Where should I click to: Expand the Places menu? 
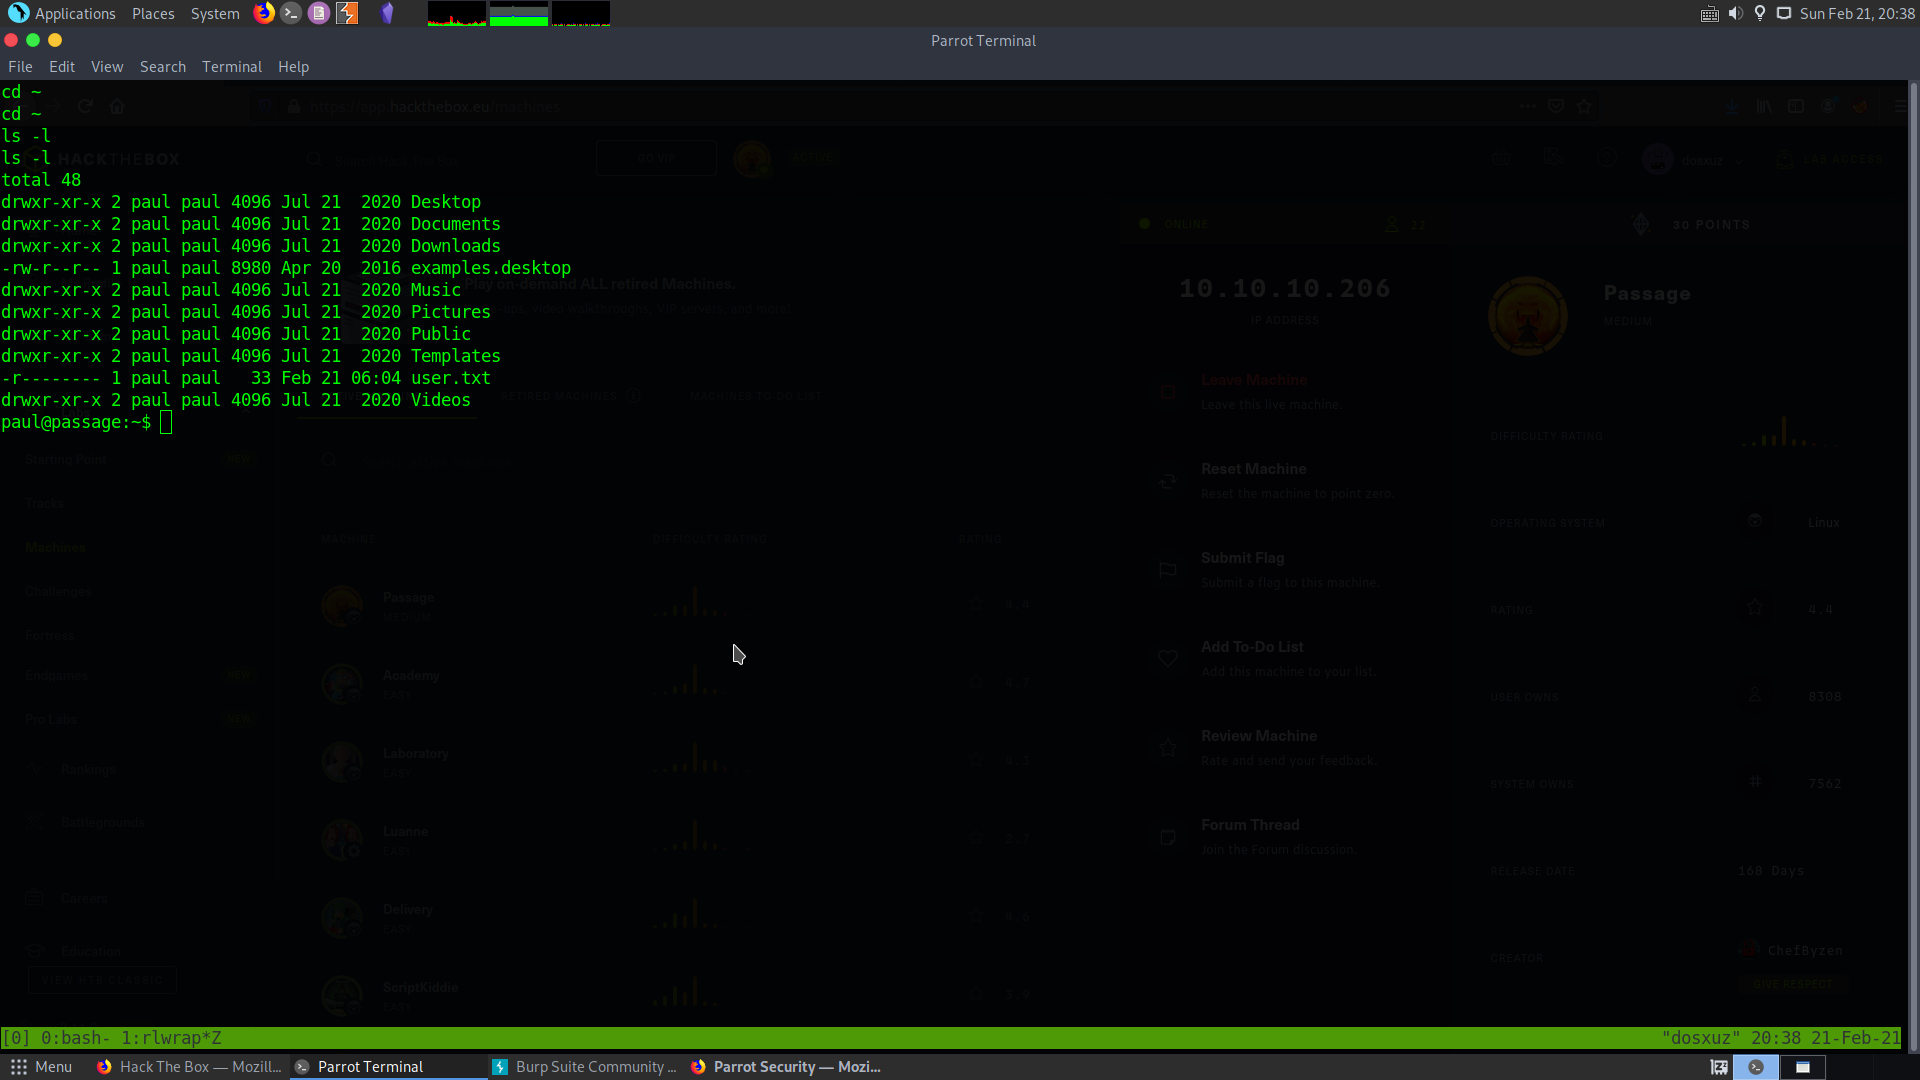(x=153, y=13)
